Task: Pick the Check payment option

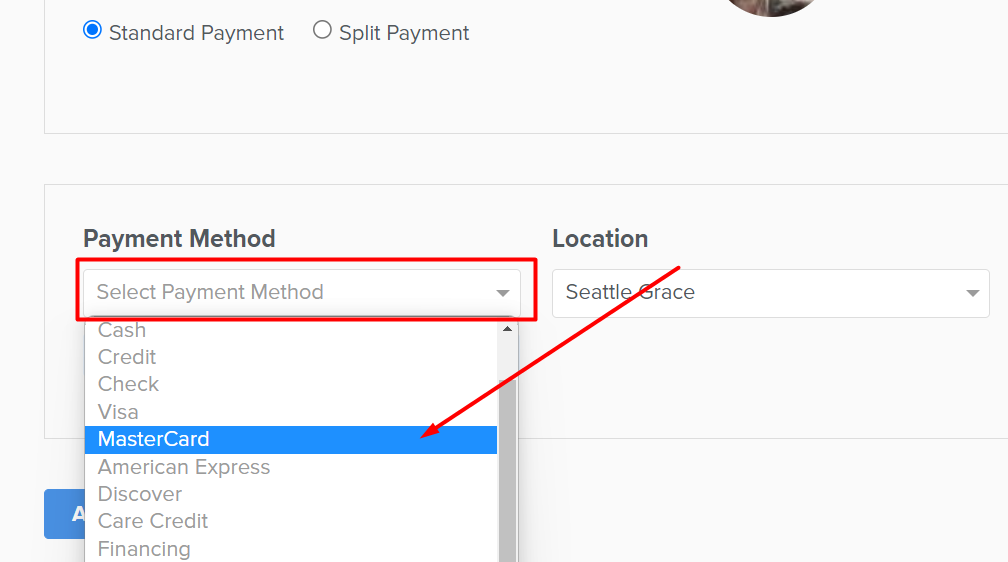Action: tap(291, 384)
